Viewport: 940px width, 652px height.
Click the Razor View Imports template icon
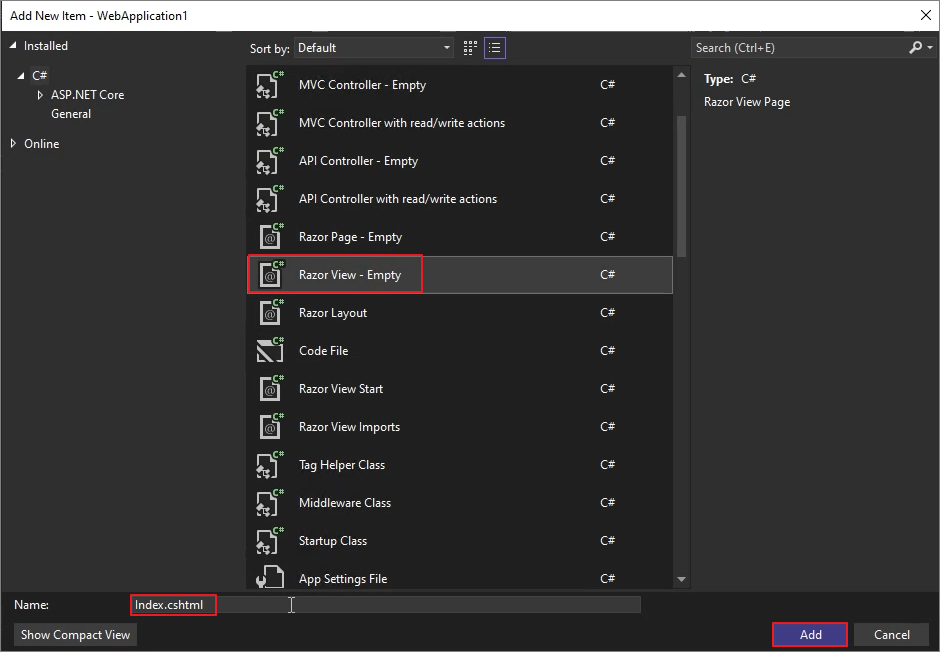coord(271,427)
